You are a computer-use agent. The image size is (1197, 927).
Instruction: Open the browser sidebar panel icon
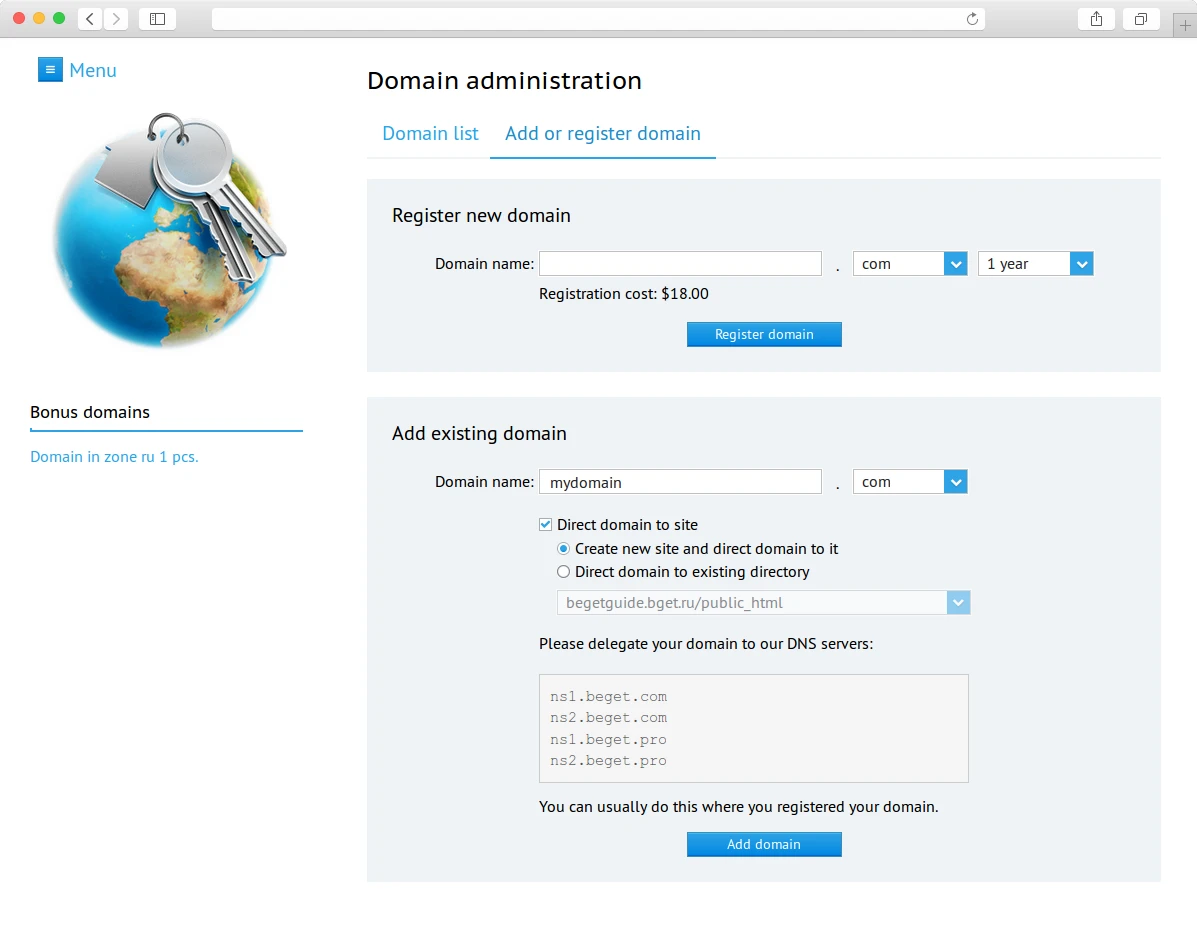coord(157,18)
